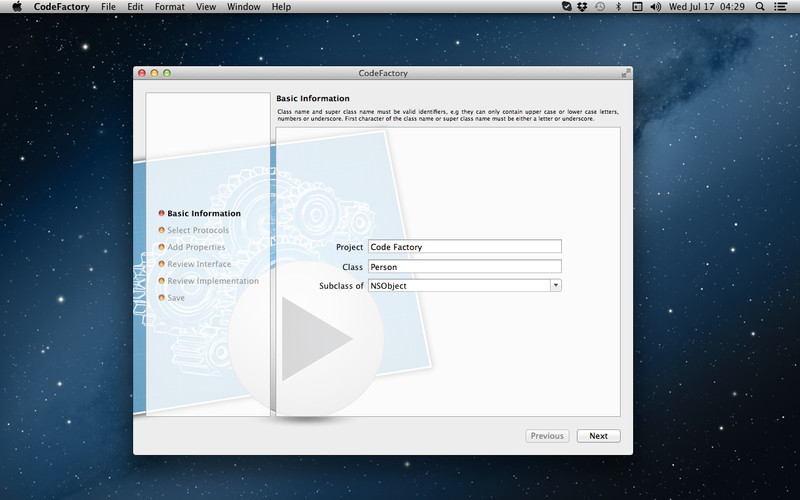Click the volume speaker icon
The image size is (800, 500).
click(x=656, y=7)
